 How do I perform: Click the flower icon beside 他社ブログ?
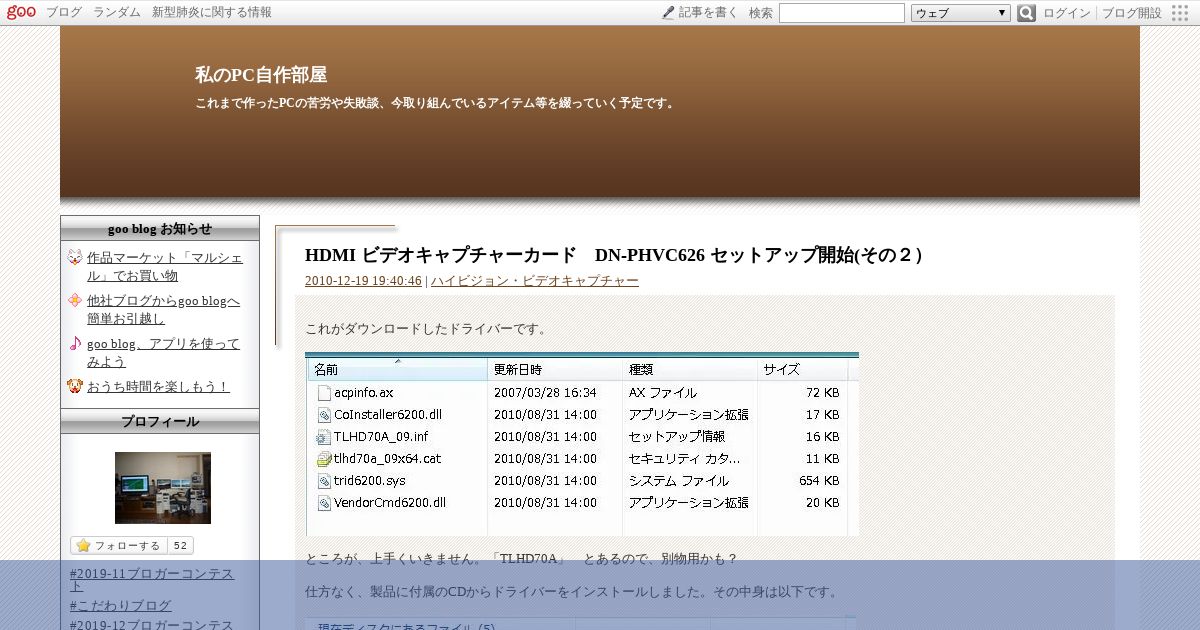tap(75, 300)
